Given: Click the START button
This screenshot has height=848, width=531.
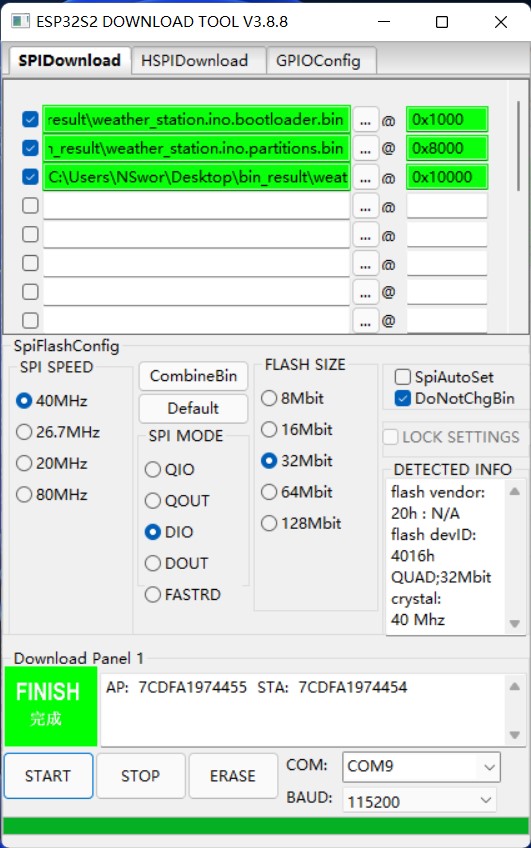Looking at the screenshot, I should [48, 776].
